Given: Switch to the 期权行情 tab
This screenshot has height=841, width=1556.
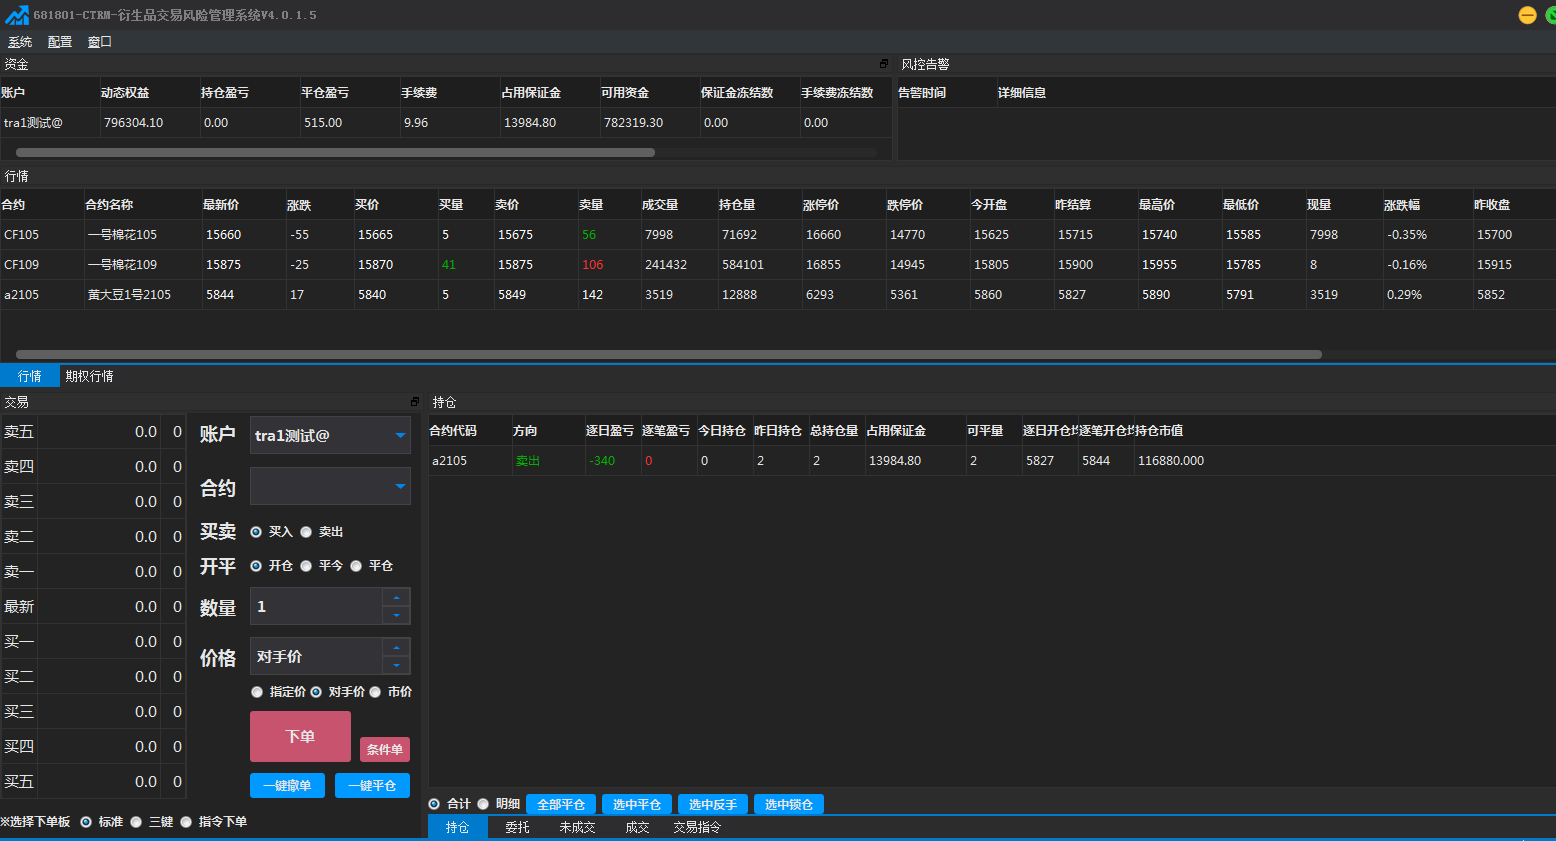Looking at the screenshot, I should coord(89,376).
